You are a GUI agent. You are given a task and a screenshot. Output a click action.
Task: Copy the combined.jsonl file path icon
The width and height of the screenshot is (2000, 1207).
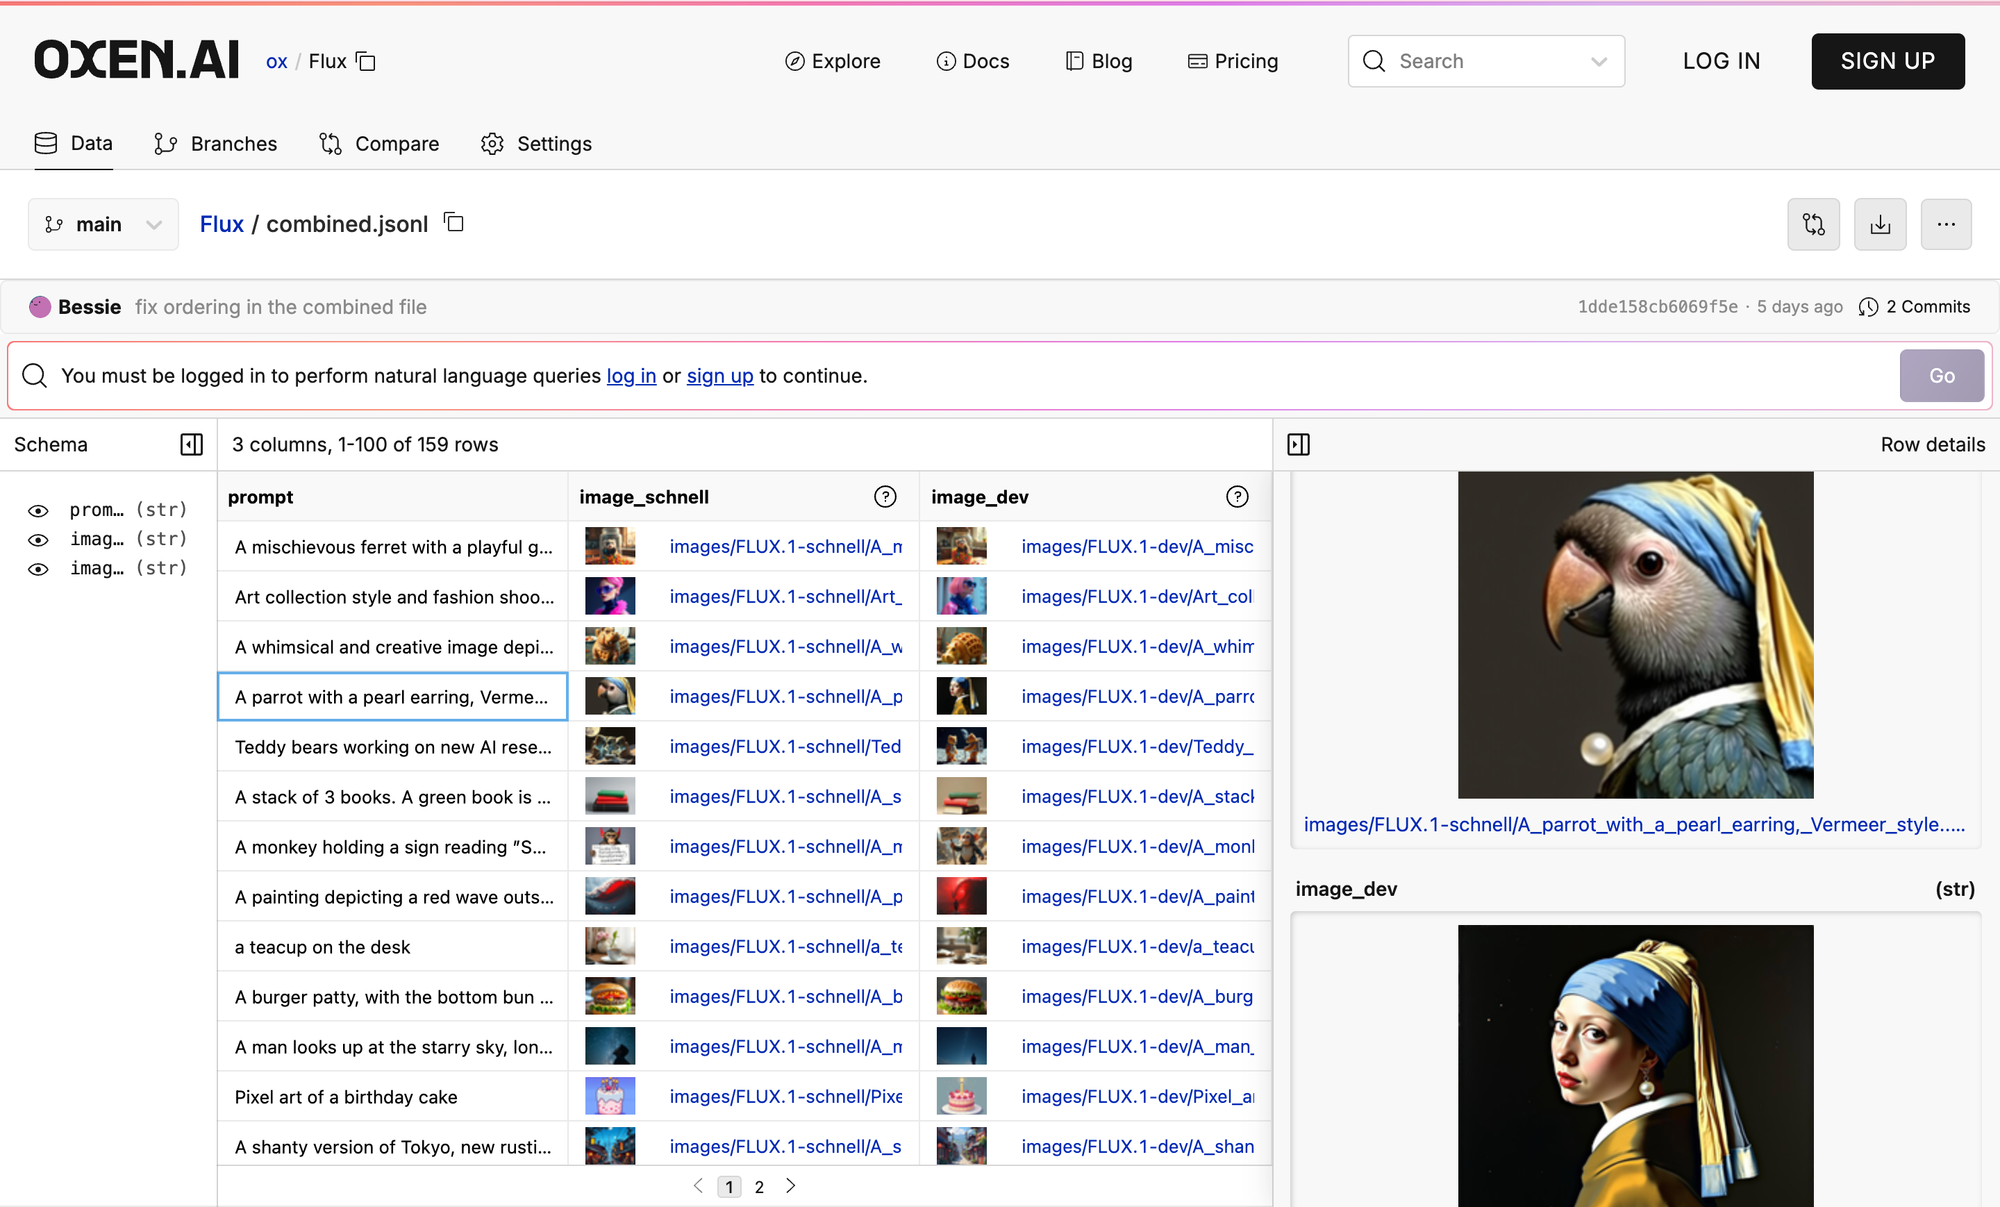click(x=454, y=222)
